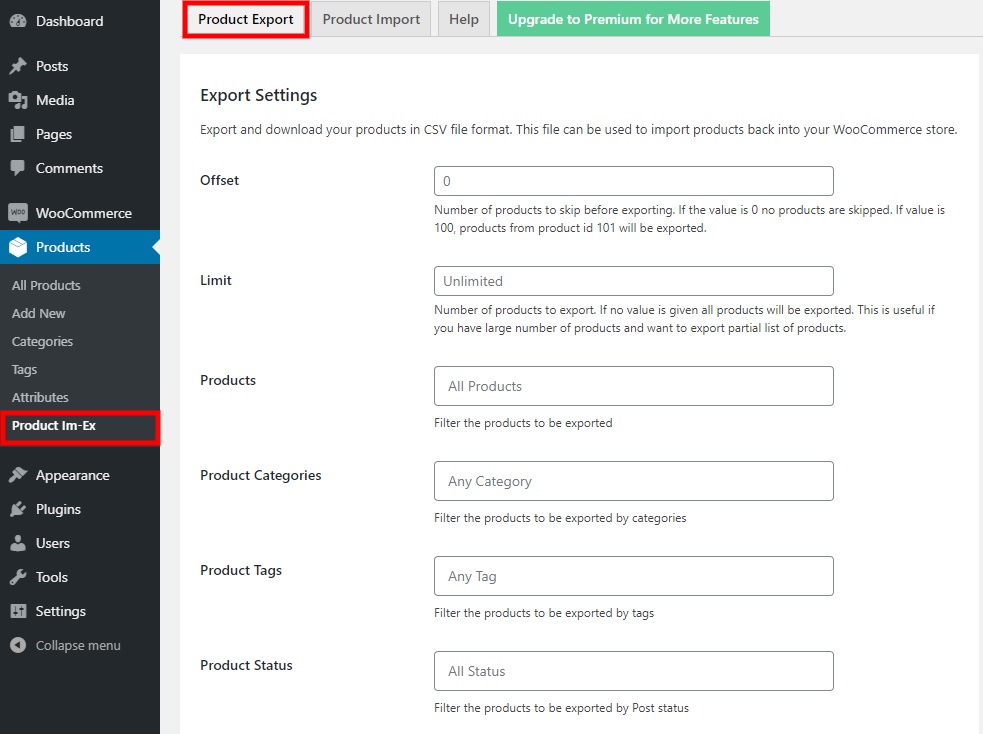Switch to the Product Import tab
Image resolution: width=983 pixels, height=734 pixels.
point(371,19)
